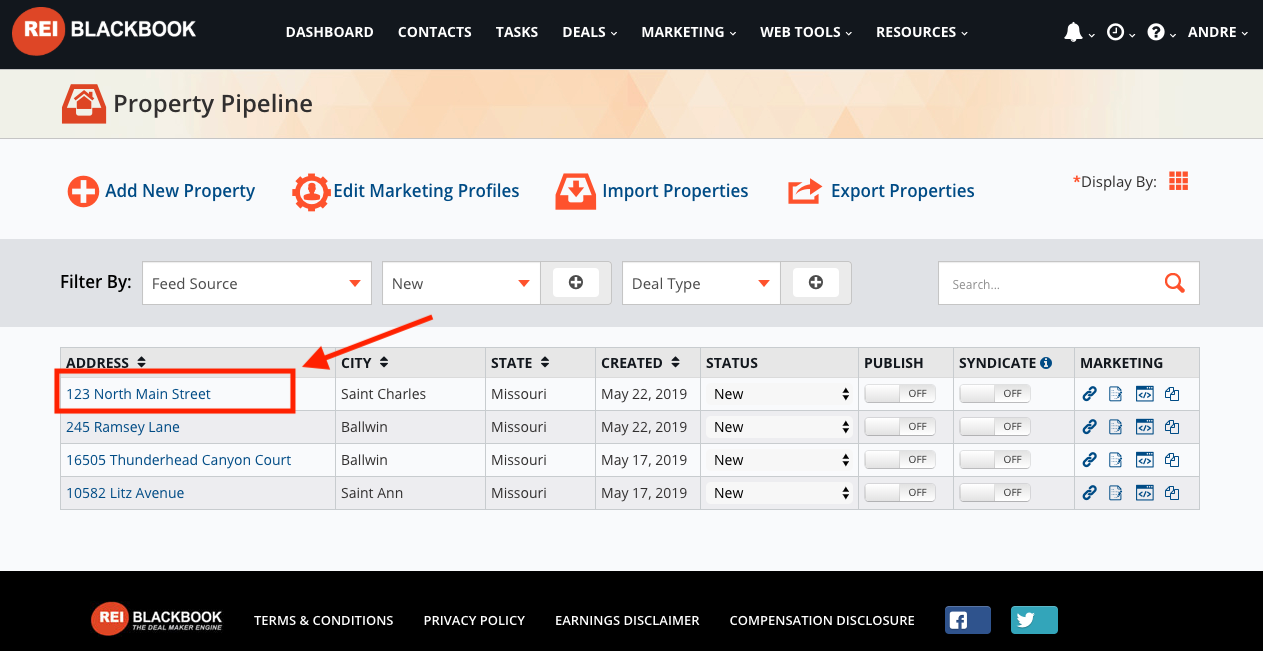The height and width of the screenshot is (651, 1263).
Task: Open the New status filter dropdown
Action: pos(462,283)
